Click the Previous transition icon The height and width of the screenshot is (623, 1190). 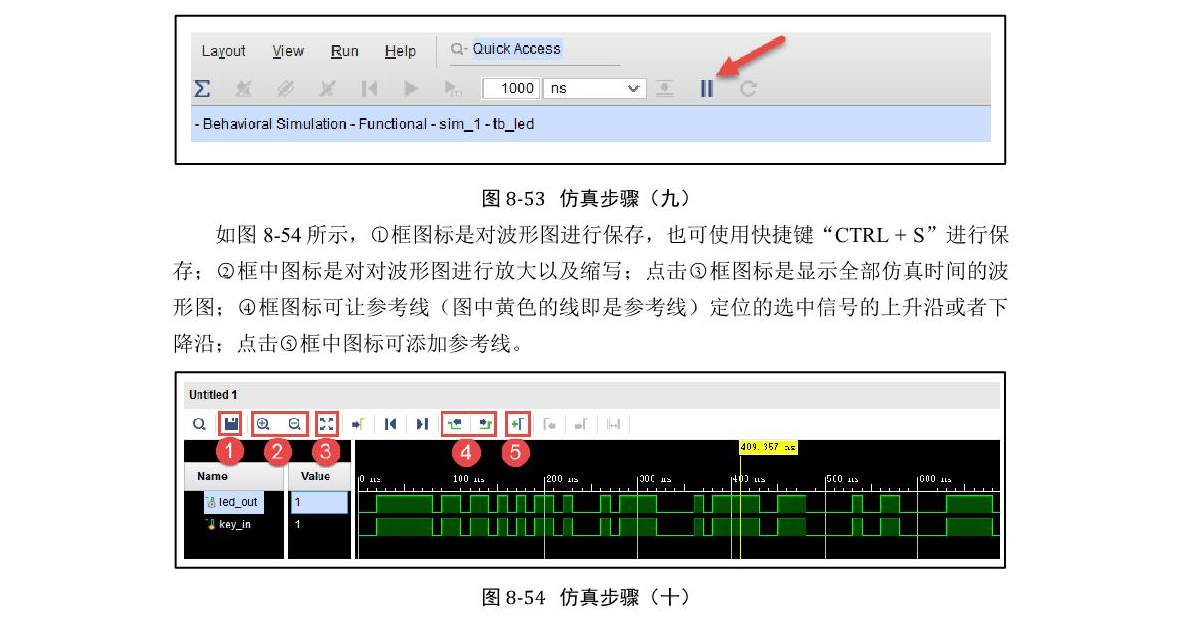[455, 424]
